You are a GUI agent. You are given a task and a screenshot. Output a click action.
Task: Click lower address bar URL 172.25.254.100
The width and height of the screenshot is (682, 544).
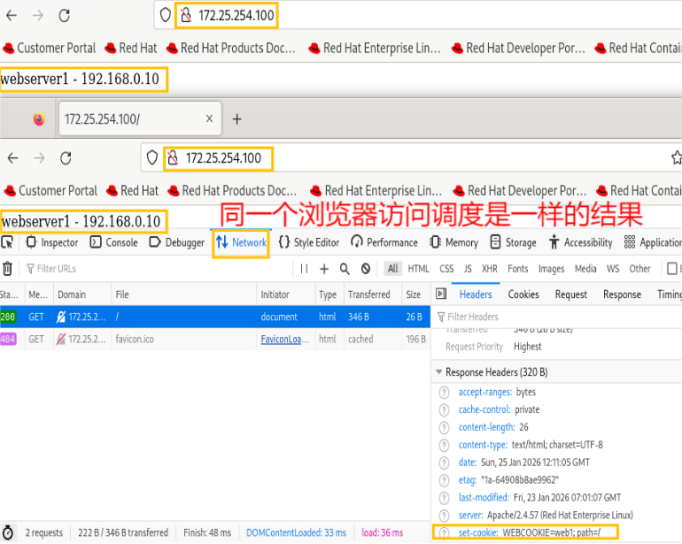click(224, 158)
